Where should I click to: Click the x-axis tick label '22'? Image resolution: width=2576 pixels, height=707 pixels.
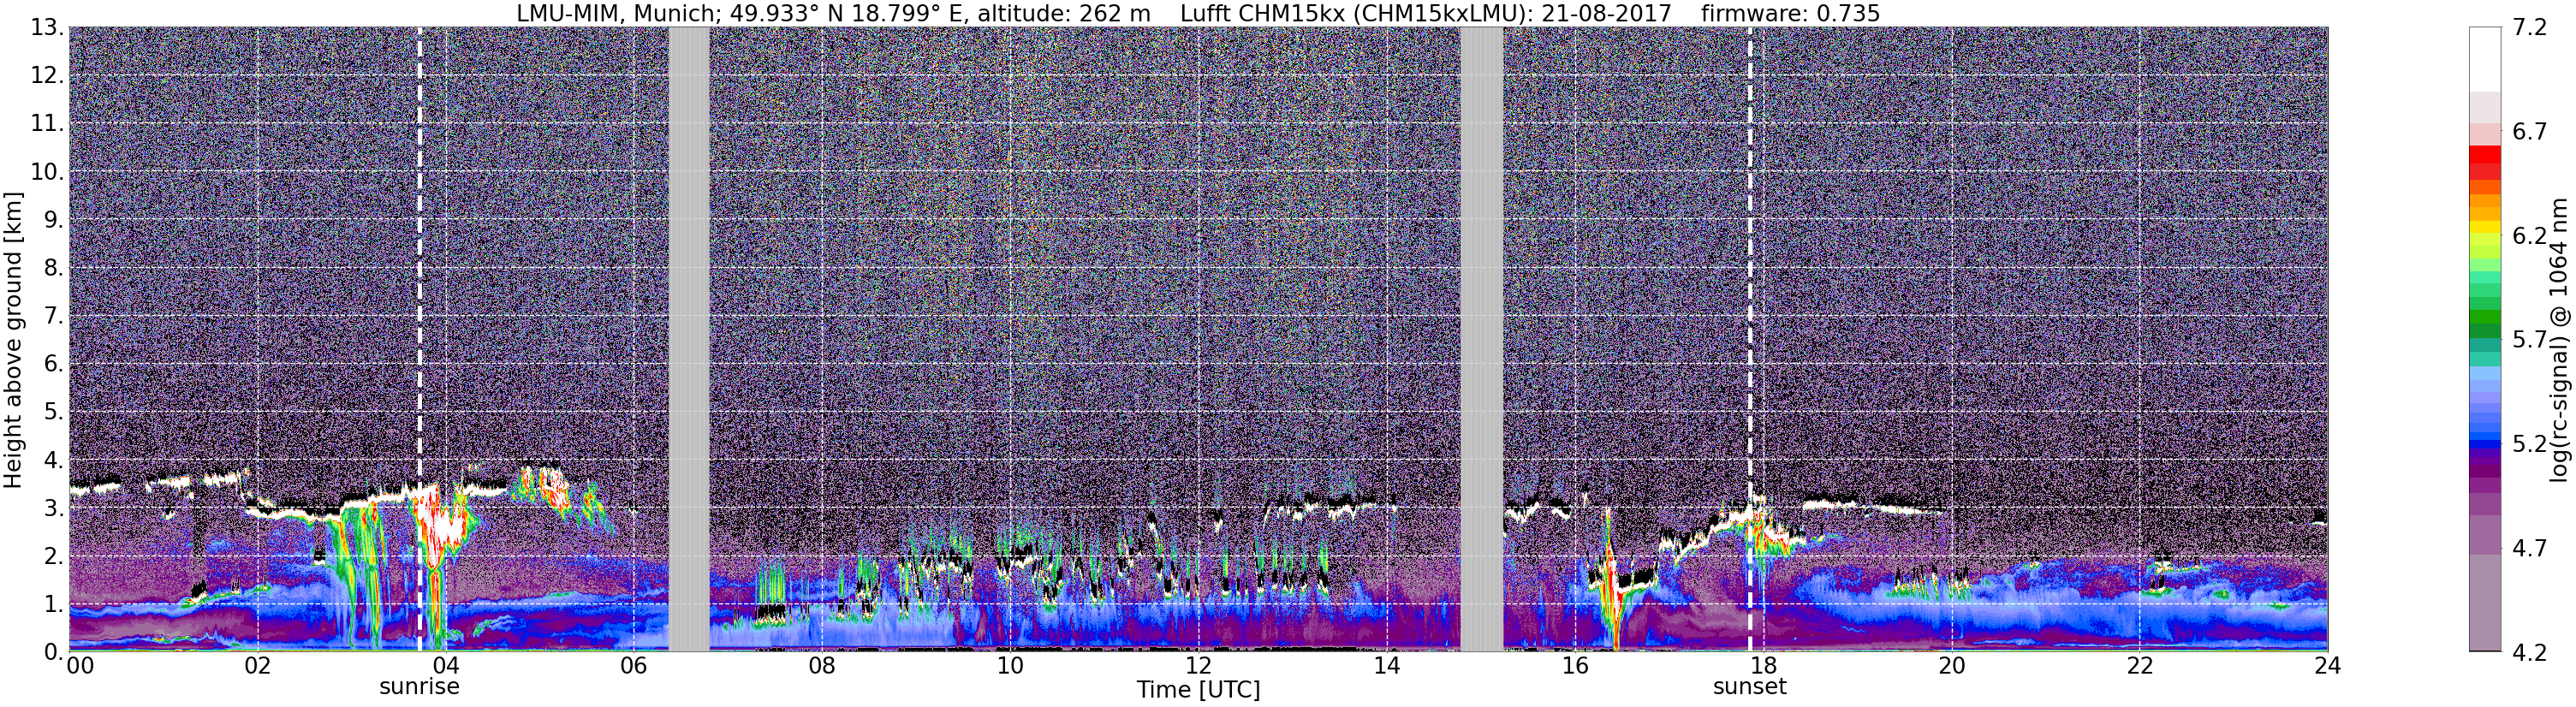pyautogui.click(x=2139, y=666)
